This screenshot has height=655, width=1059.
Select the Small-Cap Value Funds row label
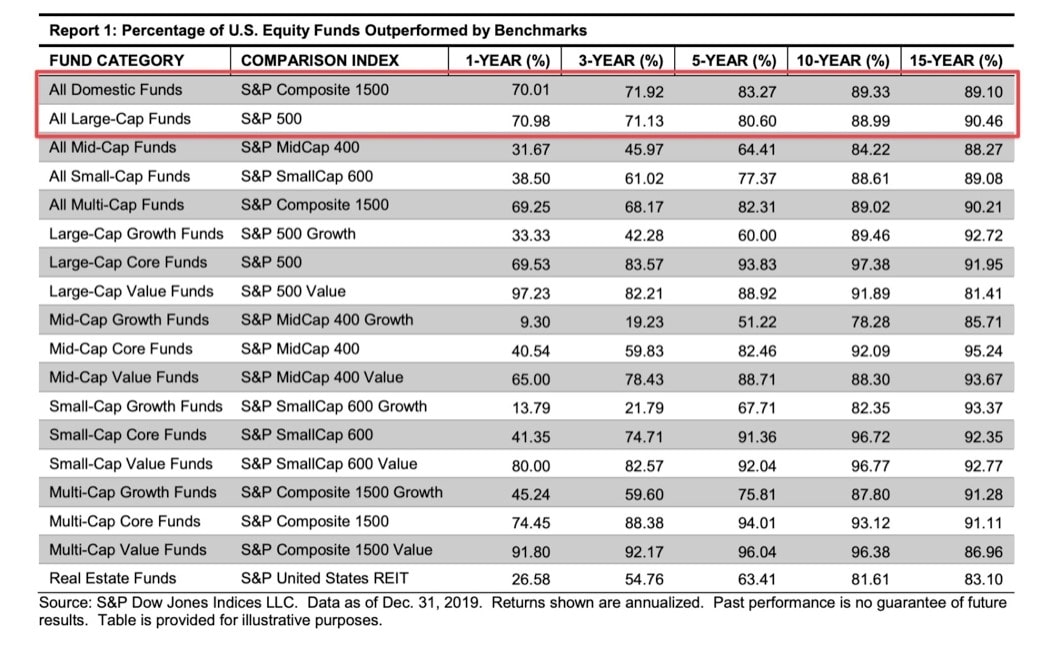pos(130,464)
